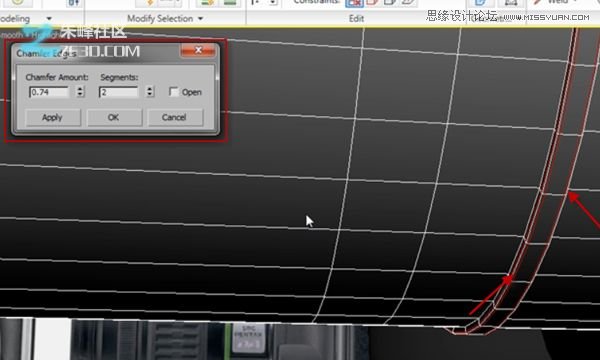The height and width of the screenshot is (360, 600).
Task: Click the Edit panel label in ribbon
Action: click(x=356, y=18)
